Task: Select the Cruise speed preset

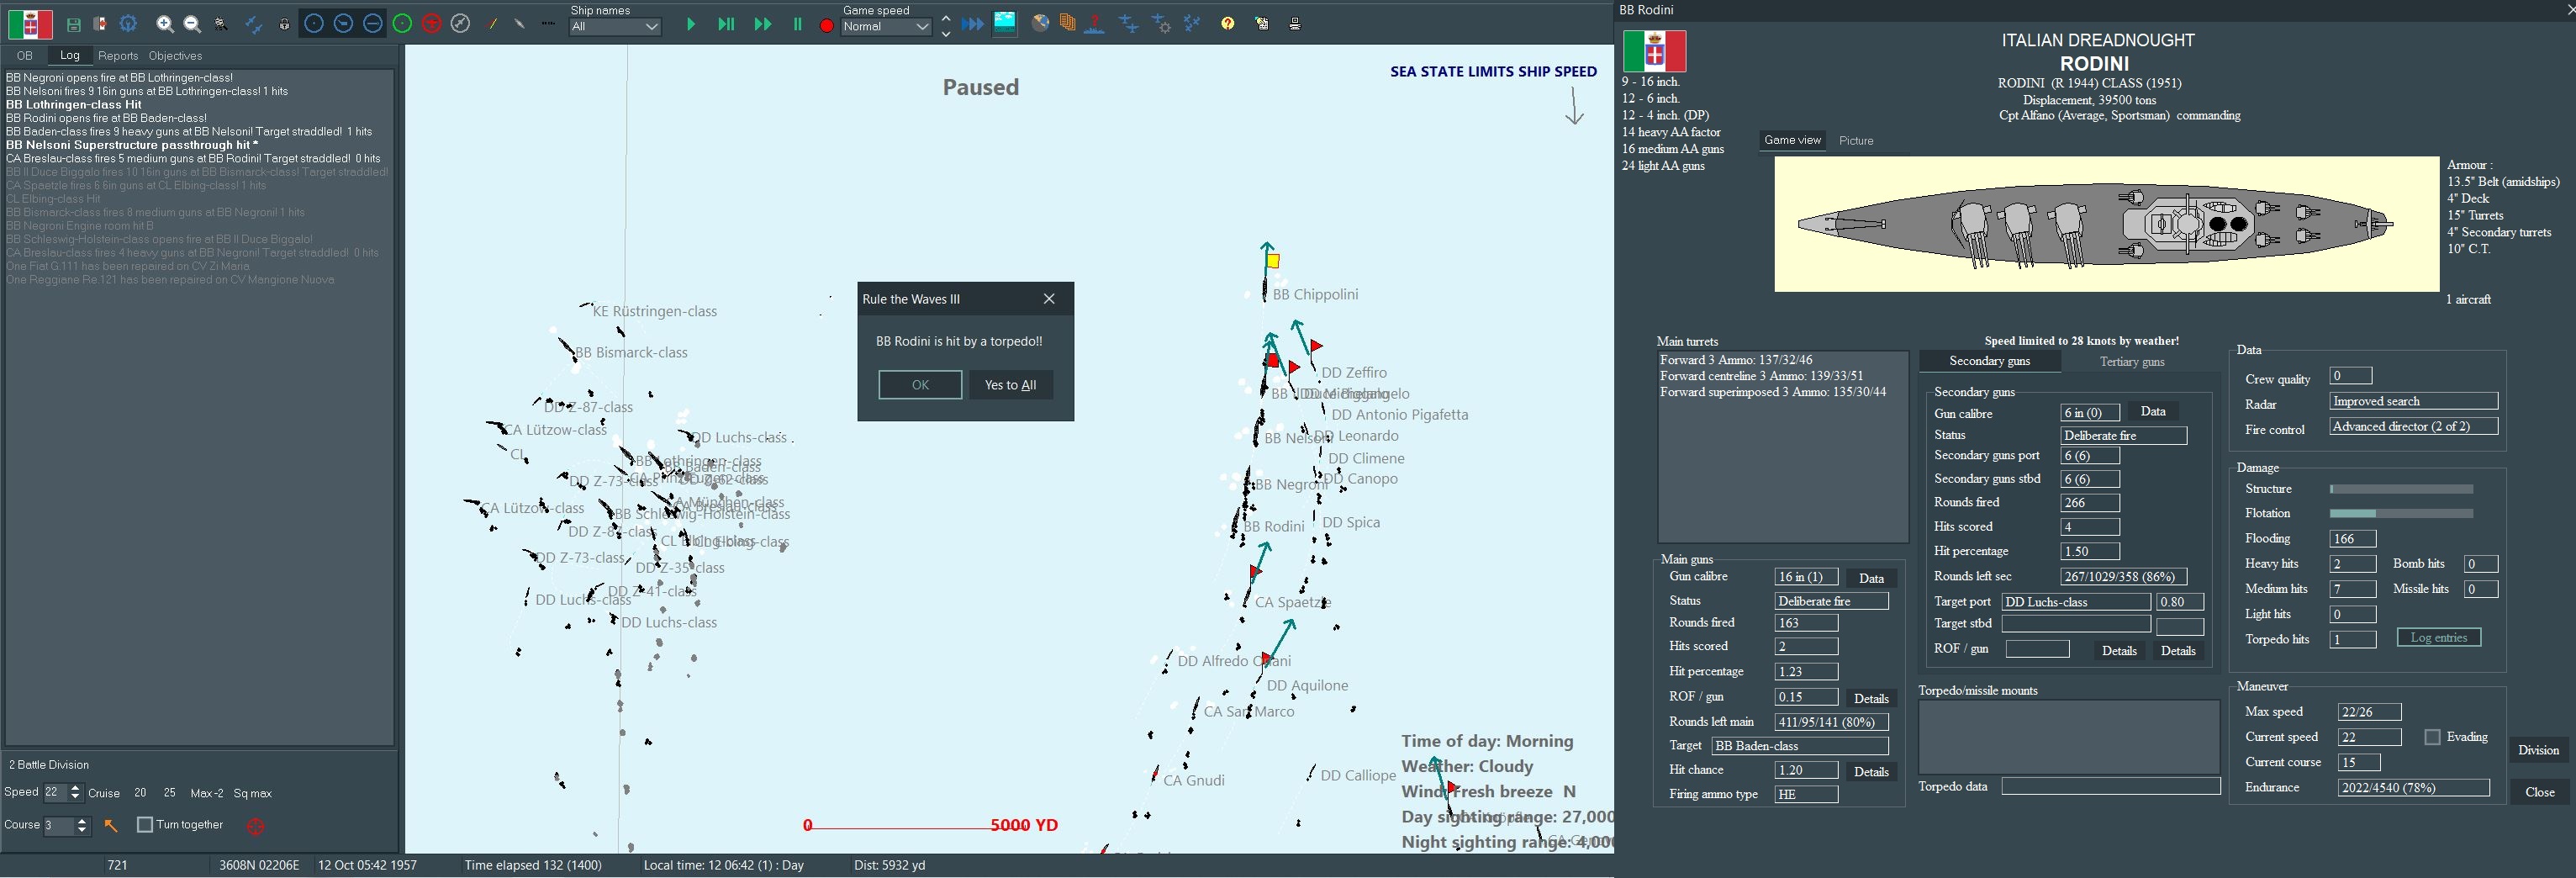Action: point(104,793)
